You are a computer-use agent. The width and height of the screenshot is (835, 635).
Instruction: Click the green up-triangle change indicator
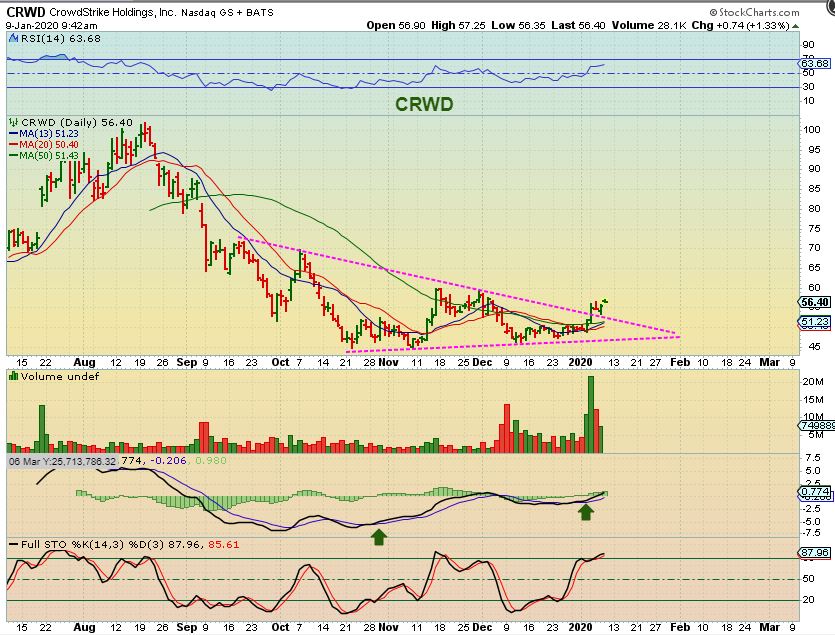pyautogui.click(x=796, y=26)
